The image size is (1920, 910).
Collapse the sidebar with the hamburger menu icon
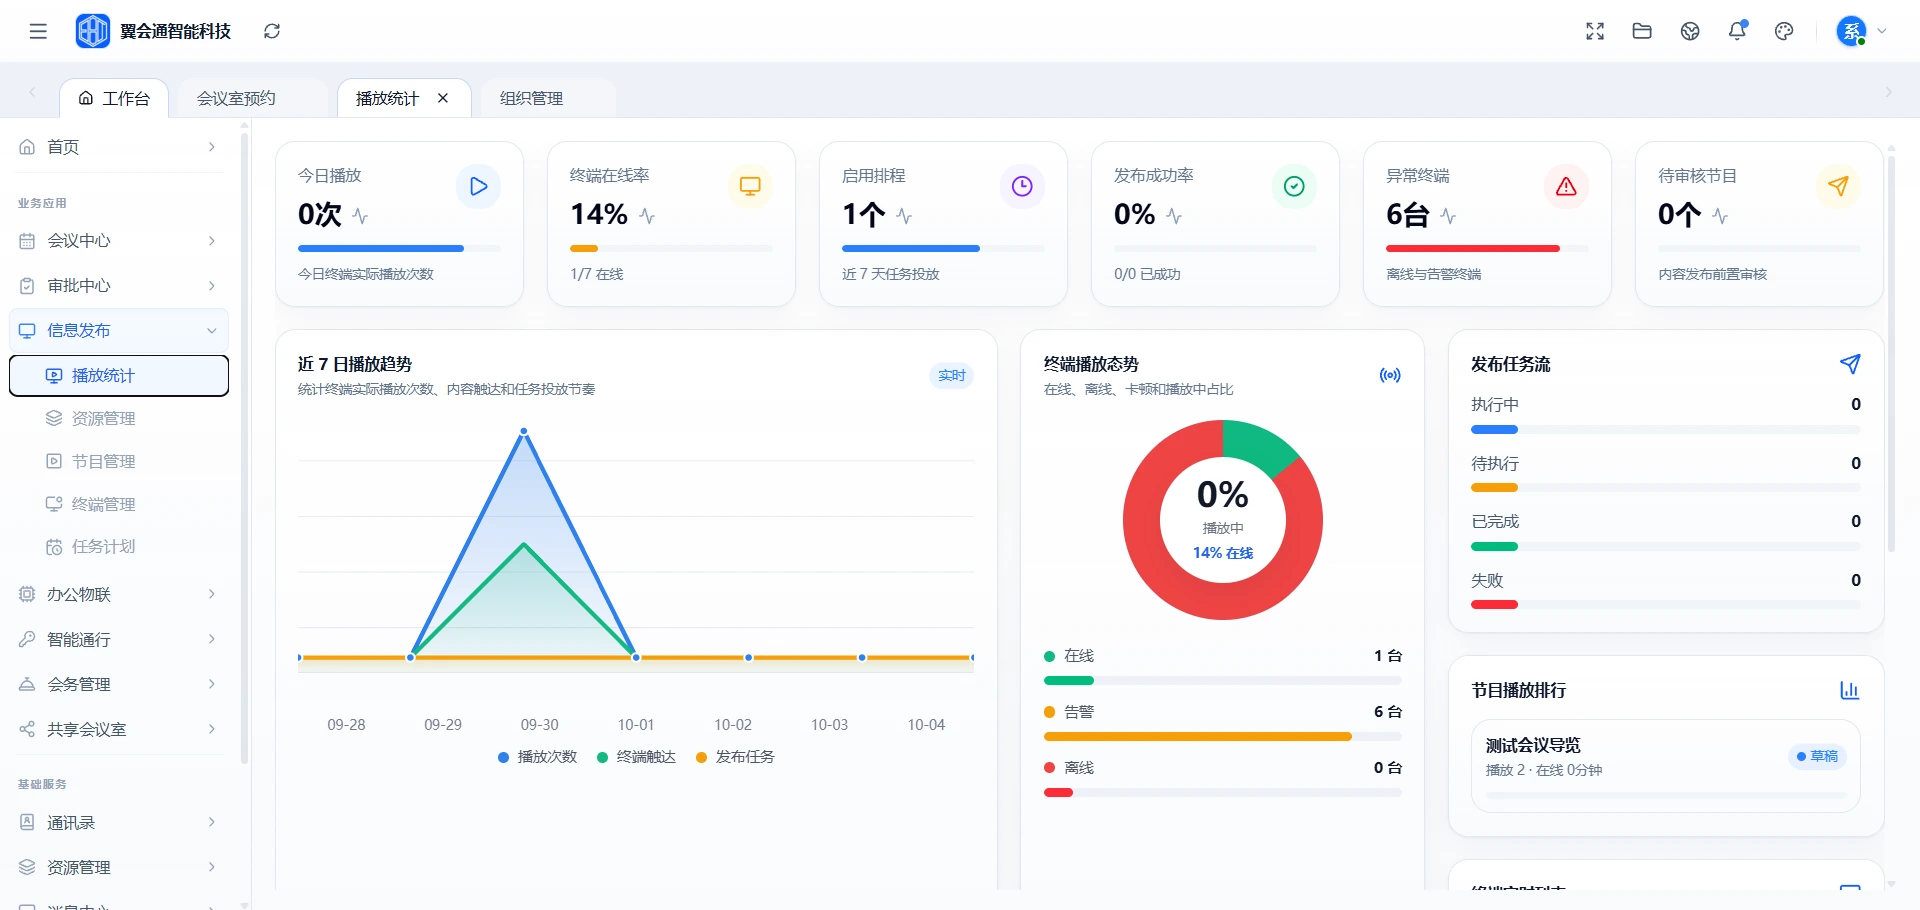38,31
